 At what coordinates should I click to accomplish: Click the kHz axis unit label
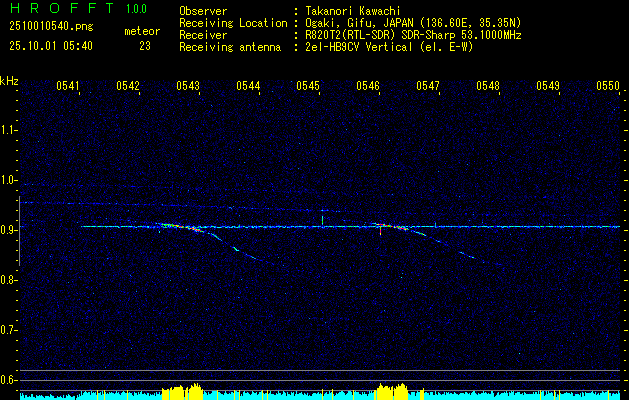(9, 81)
